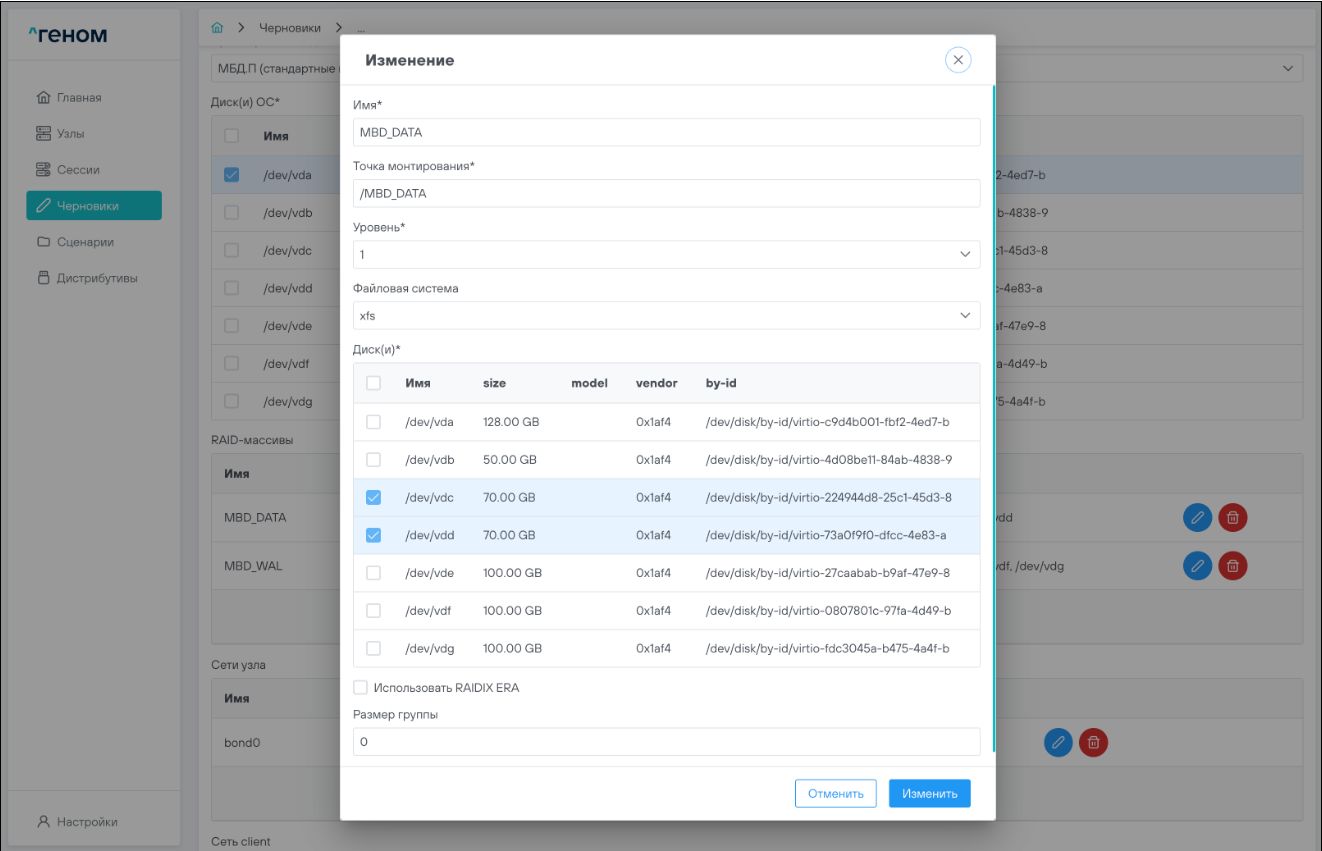This screenshot has height=851, width=1322.
Task: Click edit pencil icon for MBD_WAL array
Action: (1197, 565)
